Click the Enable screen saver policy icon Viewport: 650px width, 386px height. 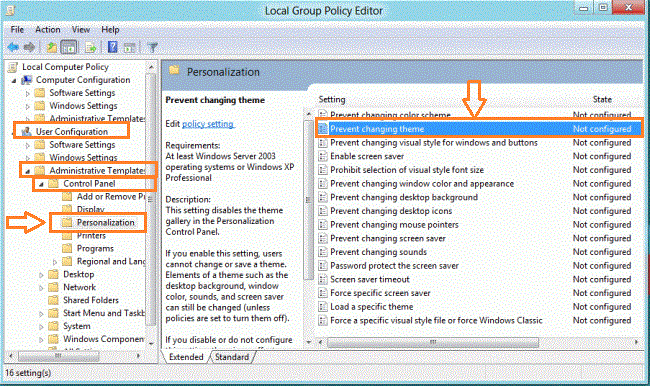coord(323,156)
